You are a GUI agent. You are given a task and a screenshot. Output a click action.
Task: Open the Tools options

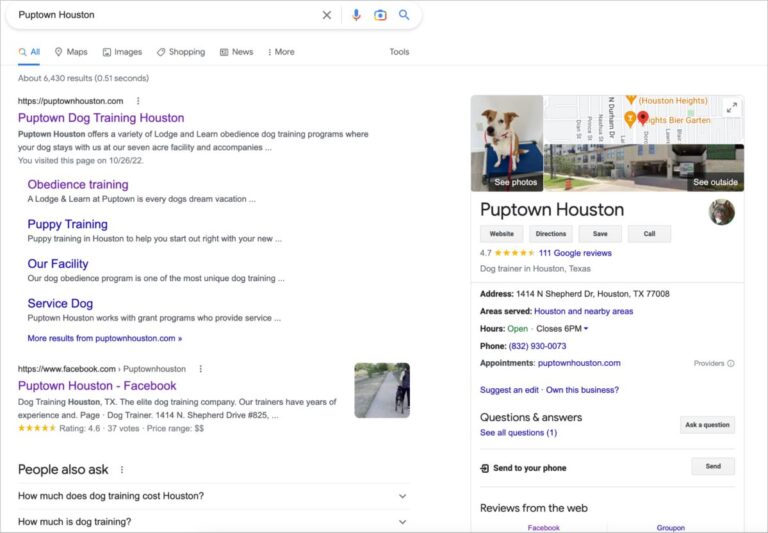coord(399,52)
